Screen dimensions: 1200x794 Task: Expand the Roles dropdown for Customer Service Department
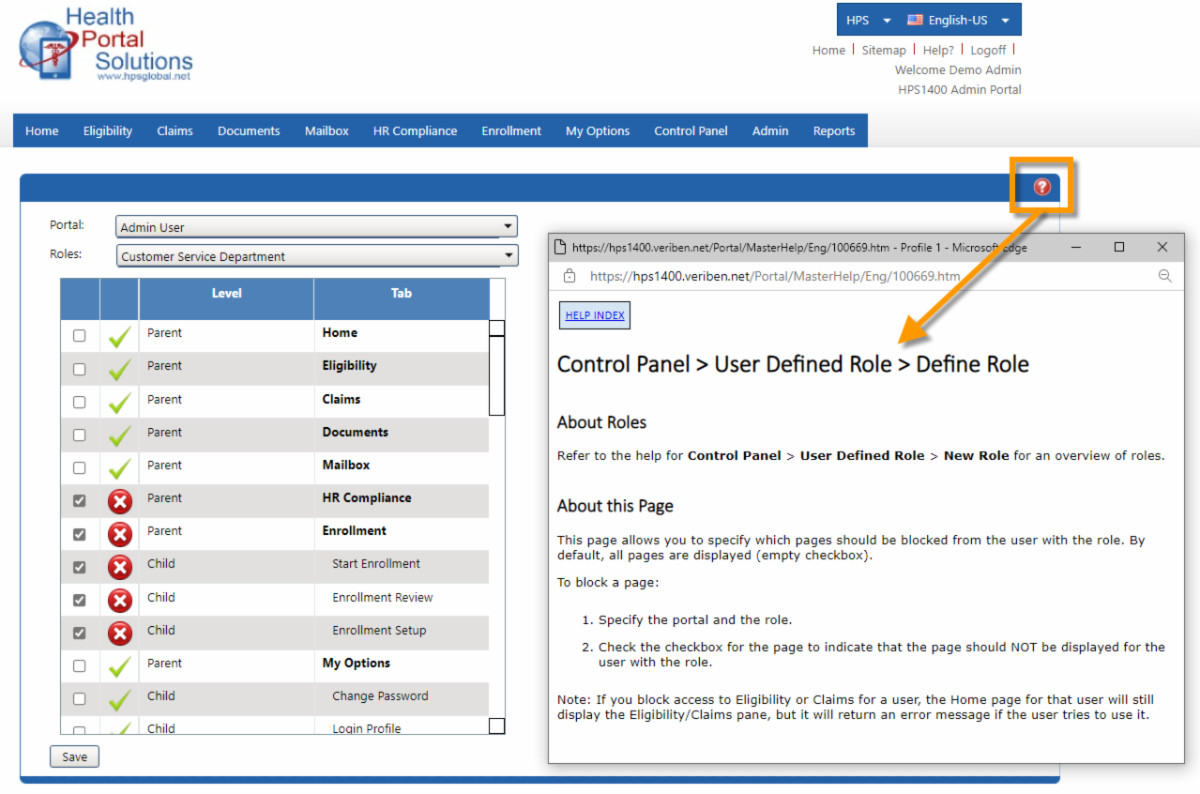(x=317, y=256)
